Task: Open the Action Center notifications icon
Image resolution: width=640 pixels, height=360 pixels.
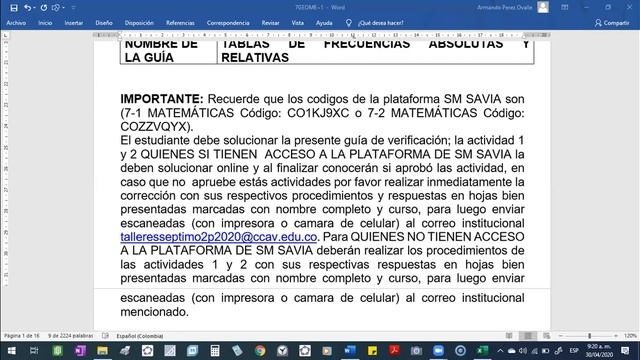Action: pos(625,351)
